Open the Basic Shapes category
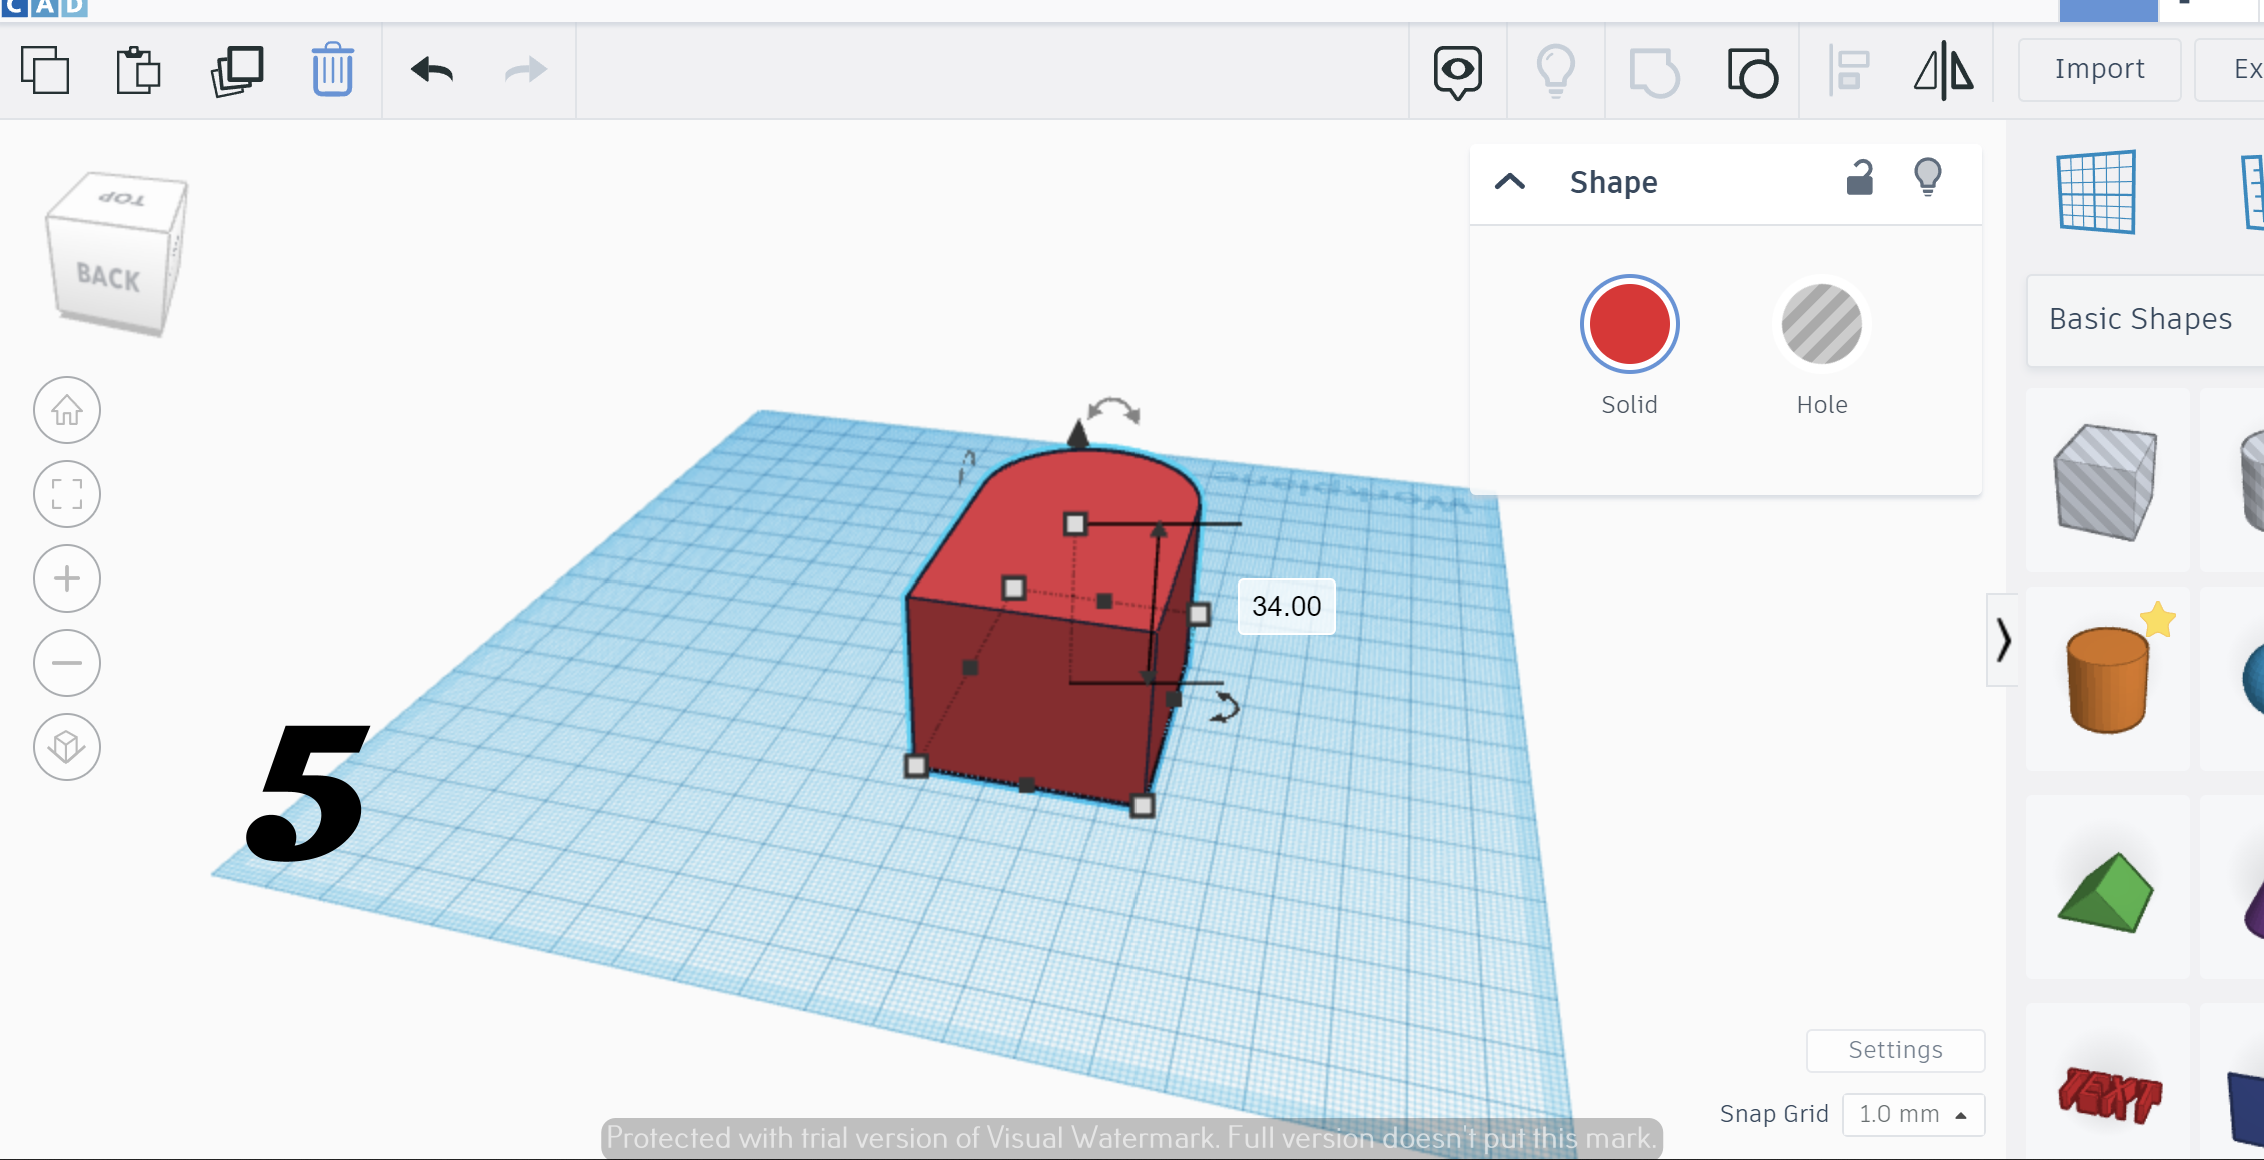 click(2140, 319)
